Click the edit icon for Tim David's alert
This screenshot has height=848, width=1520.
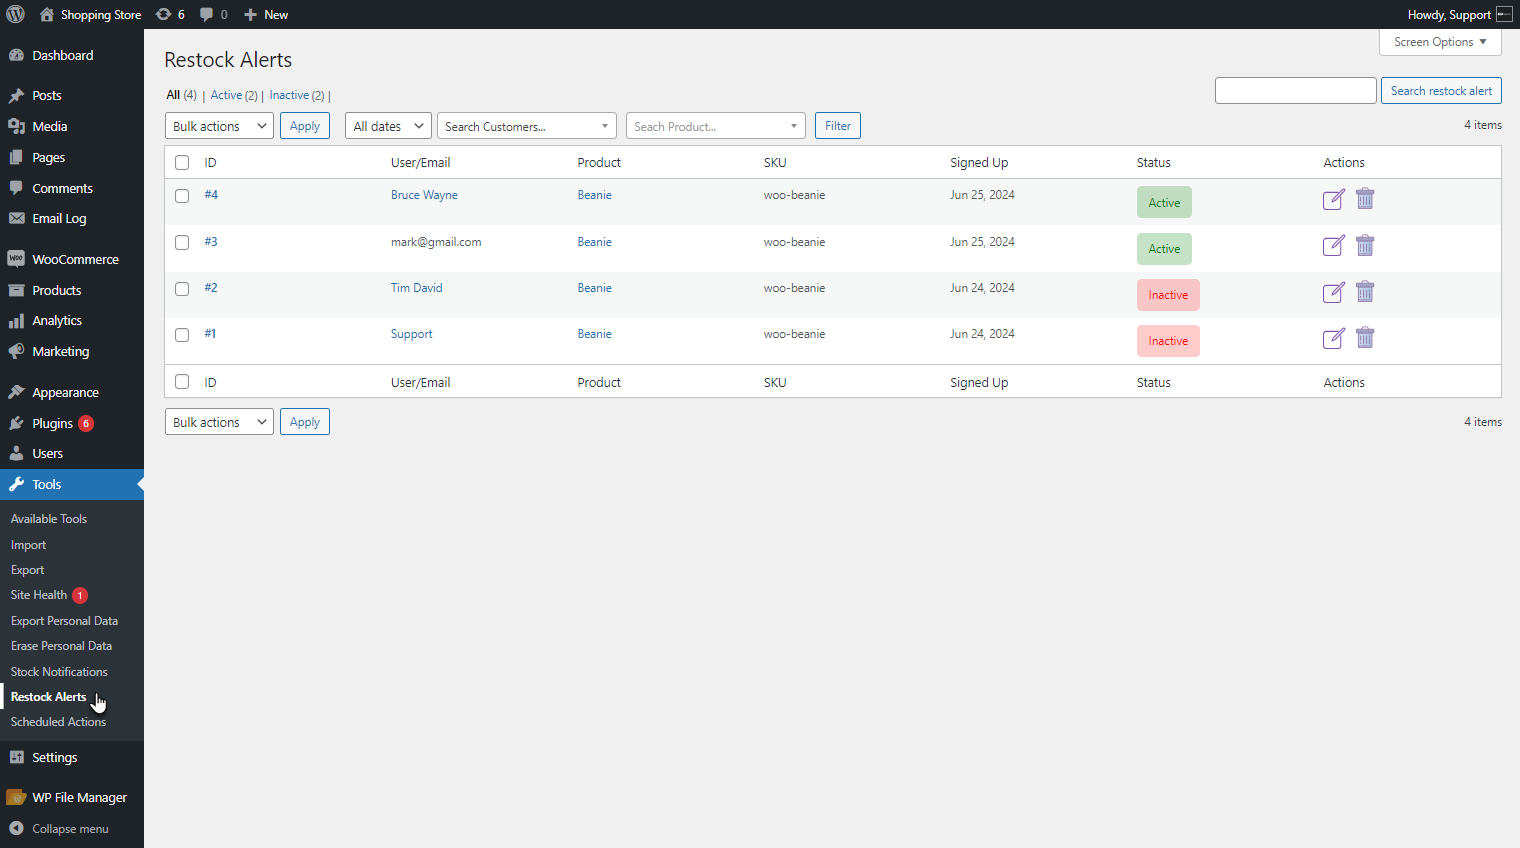tap(1333, 292)
